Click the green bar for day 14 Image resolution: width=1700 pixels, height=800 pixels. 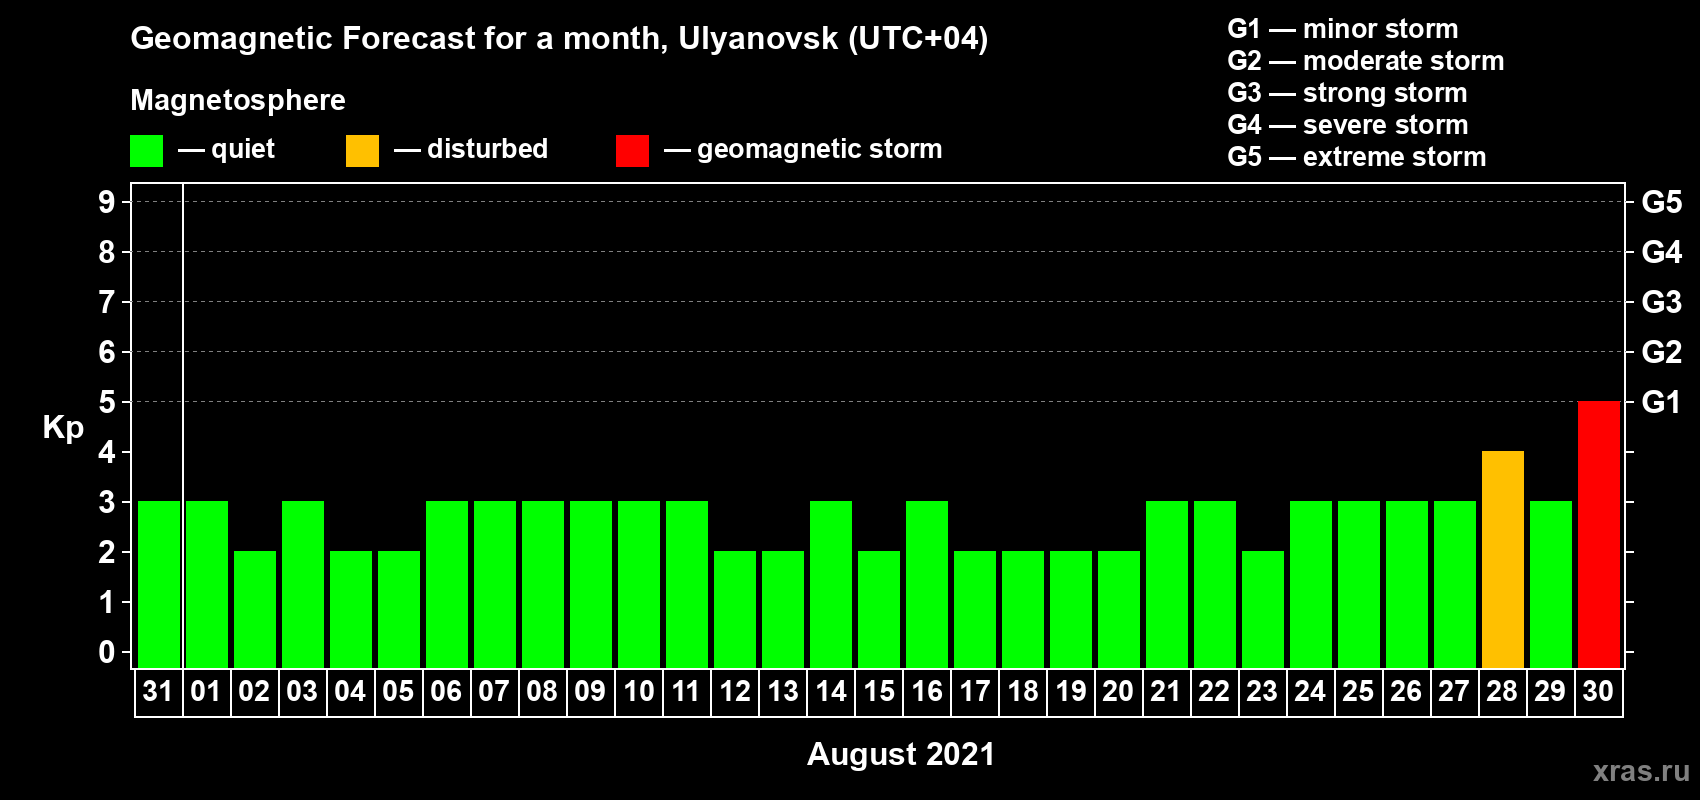click(x=831, y=584)
